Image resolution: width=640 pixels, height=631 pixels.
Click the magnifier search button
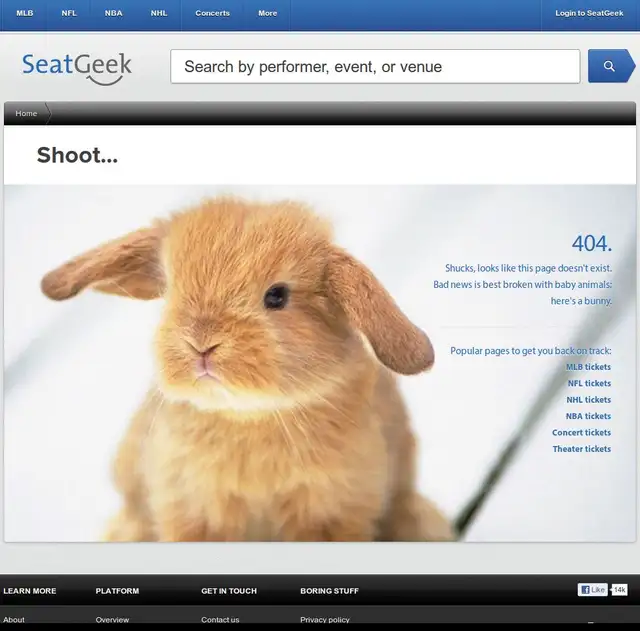611,66
